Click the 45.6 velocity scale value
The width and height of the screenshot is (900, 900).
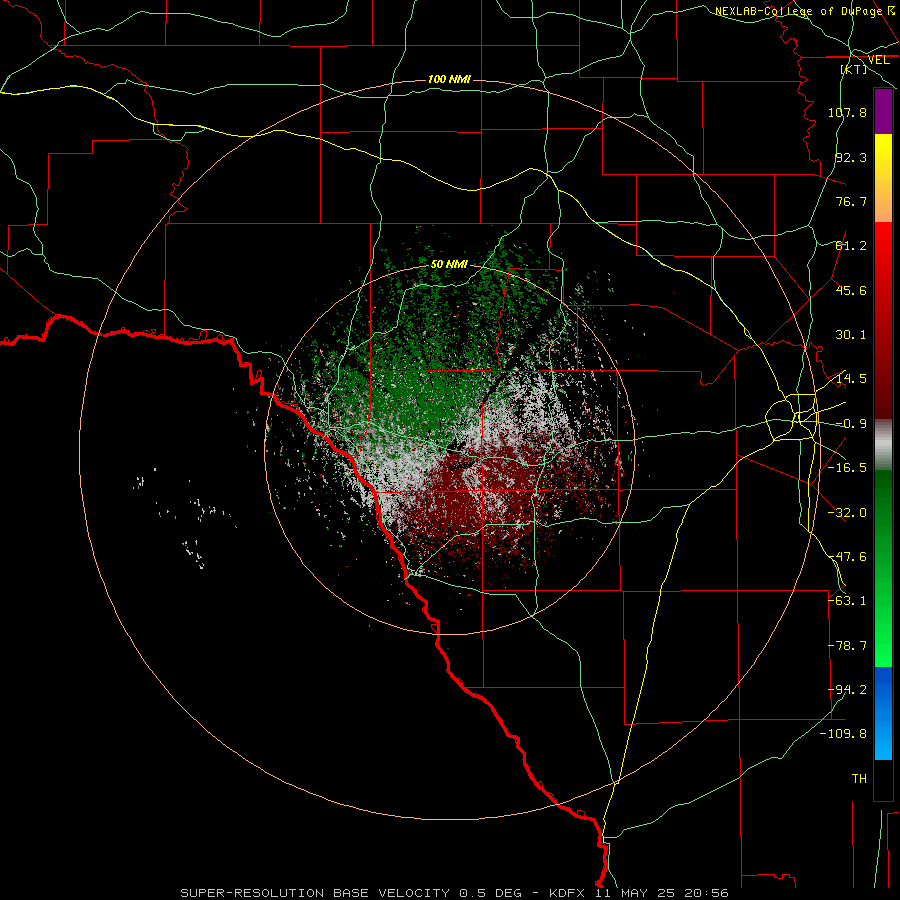pyautogui.click(x=851, y=290)
